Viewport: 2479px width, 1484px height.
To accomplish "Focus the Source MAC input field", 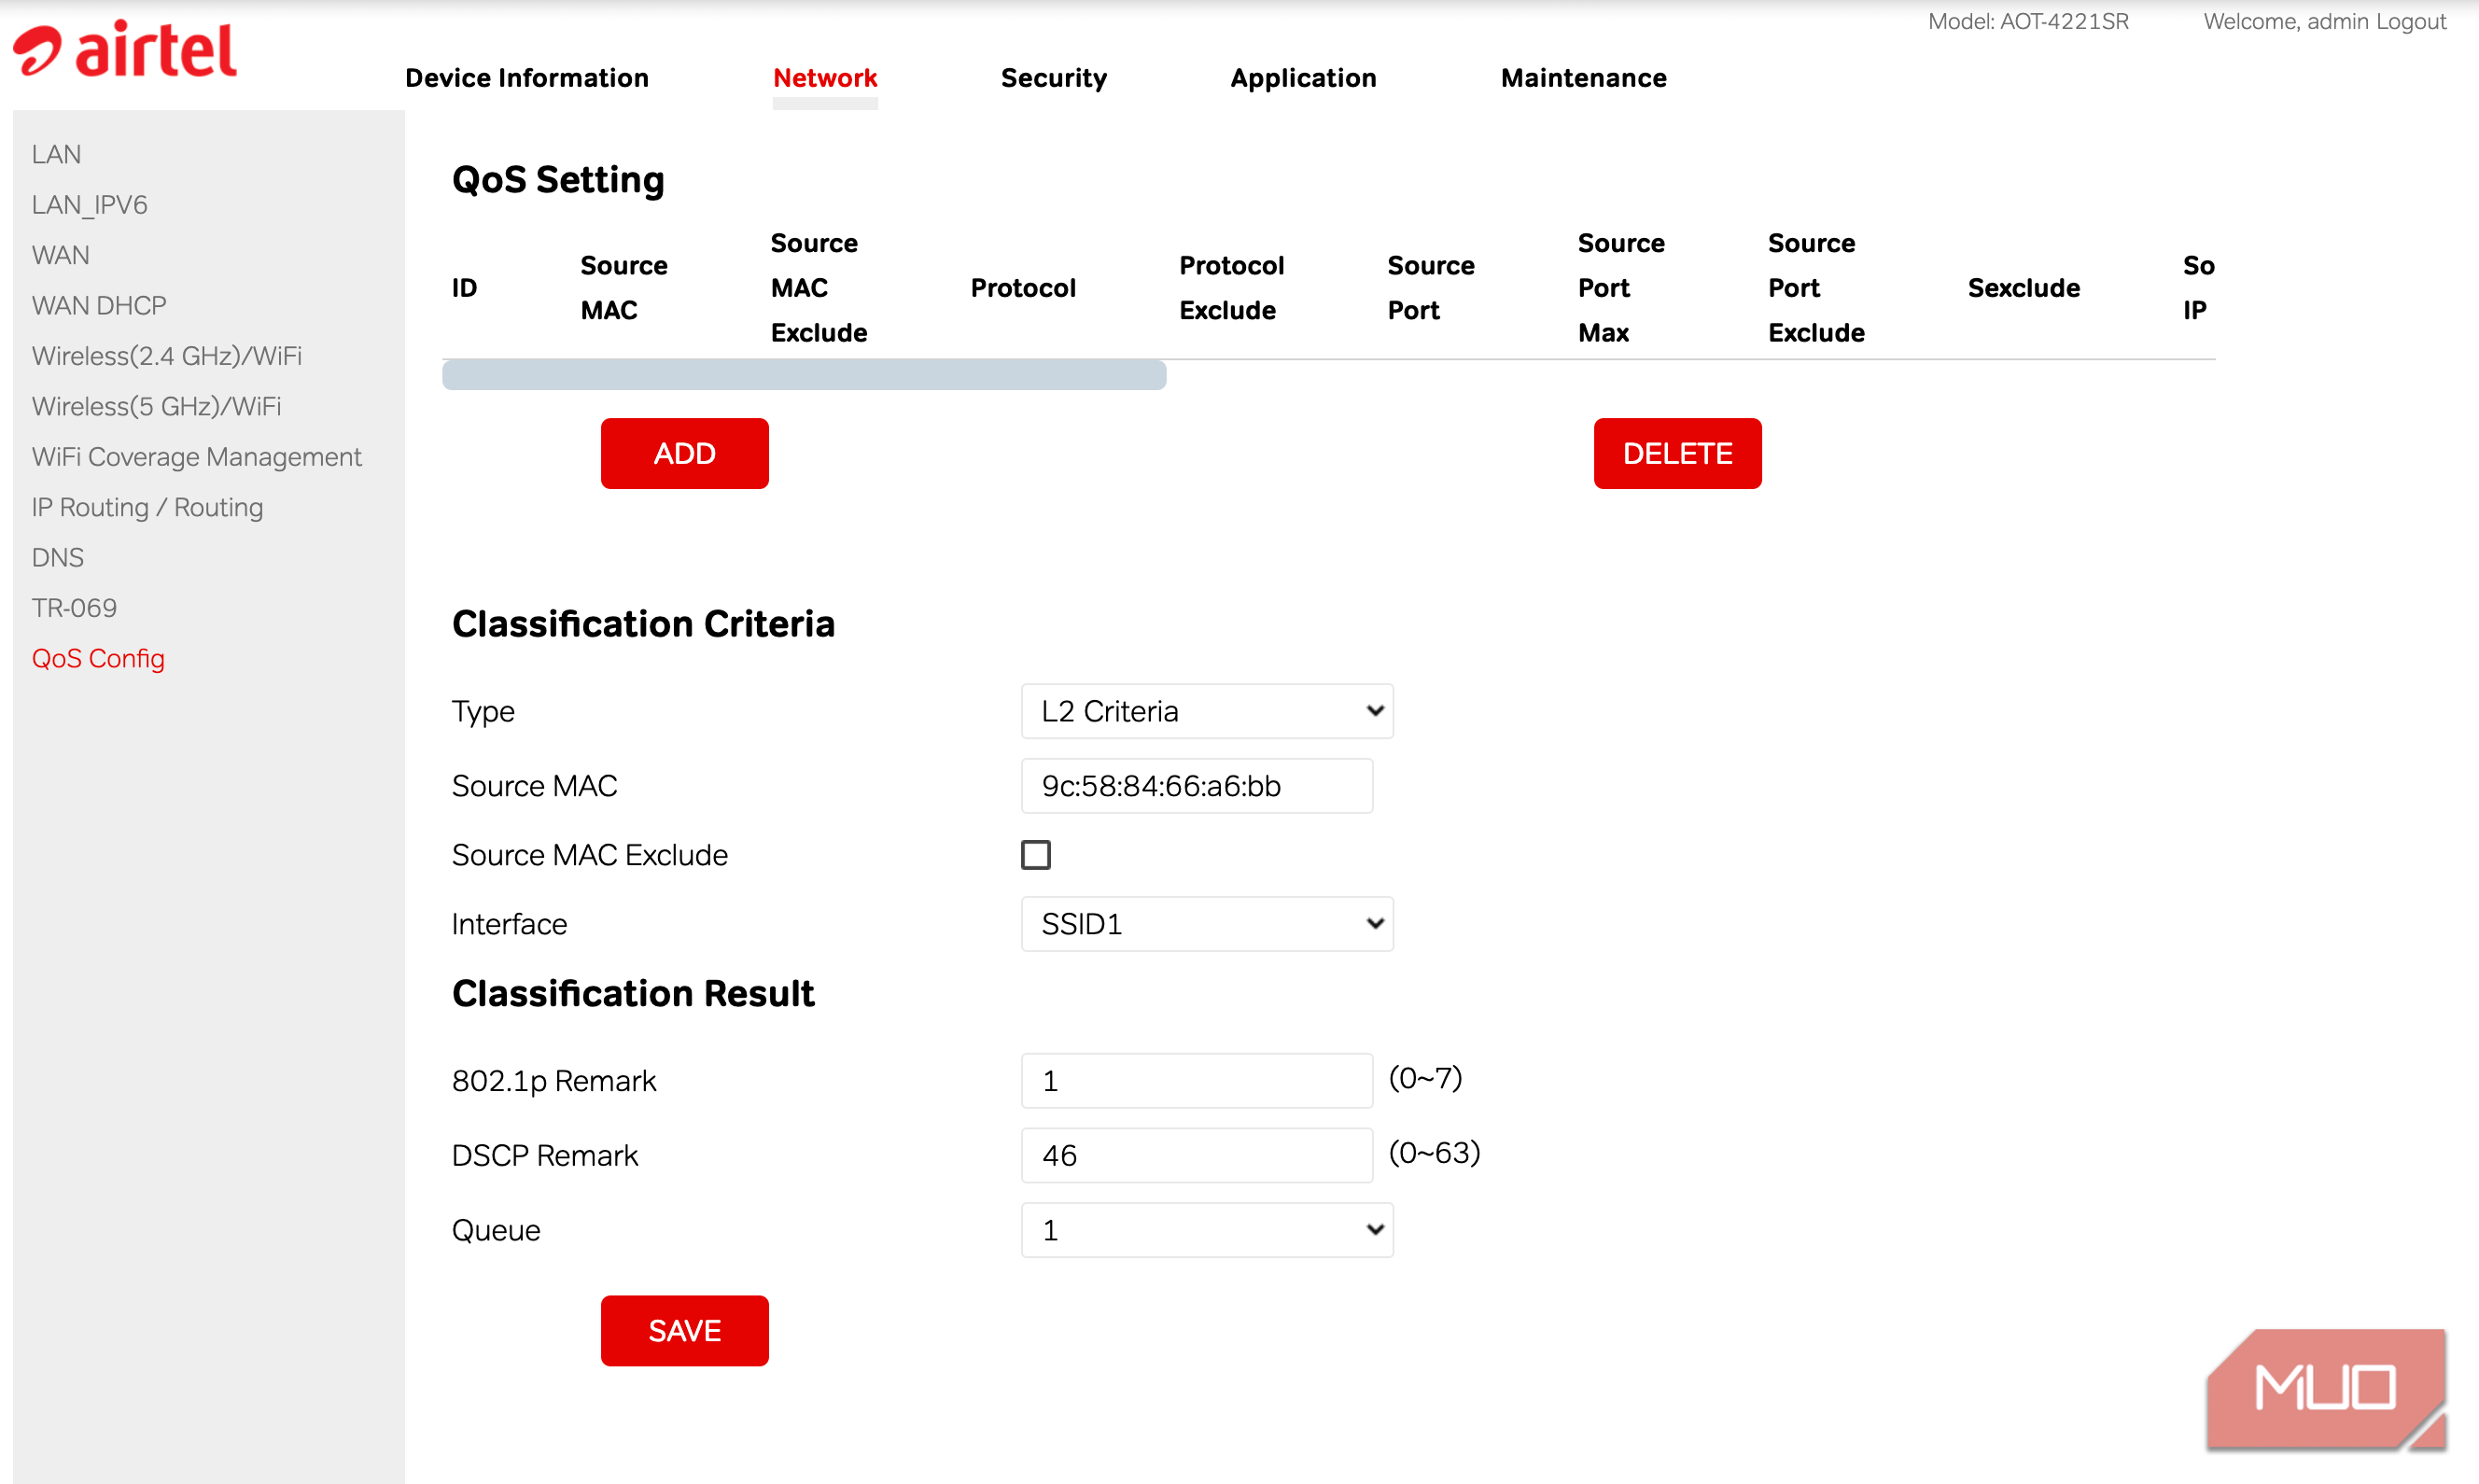I will [1197, 785].
